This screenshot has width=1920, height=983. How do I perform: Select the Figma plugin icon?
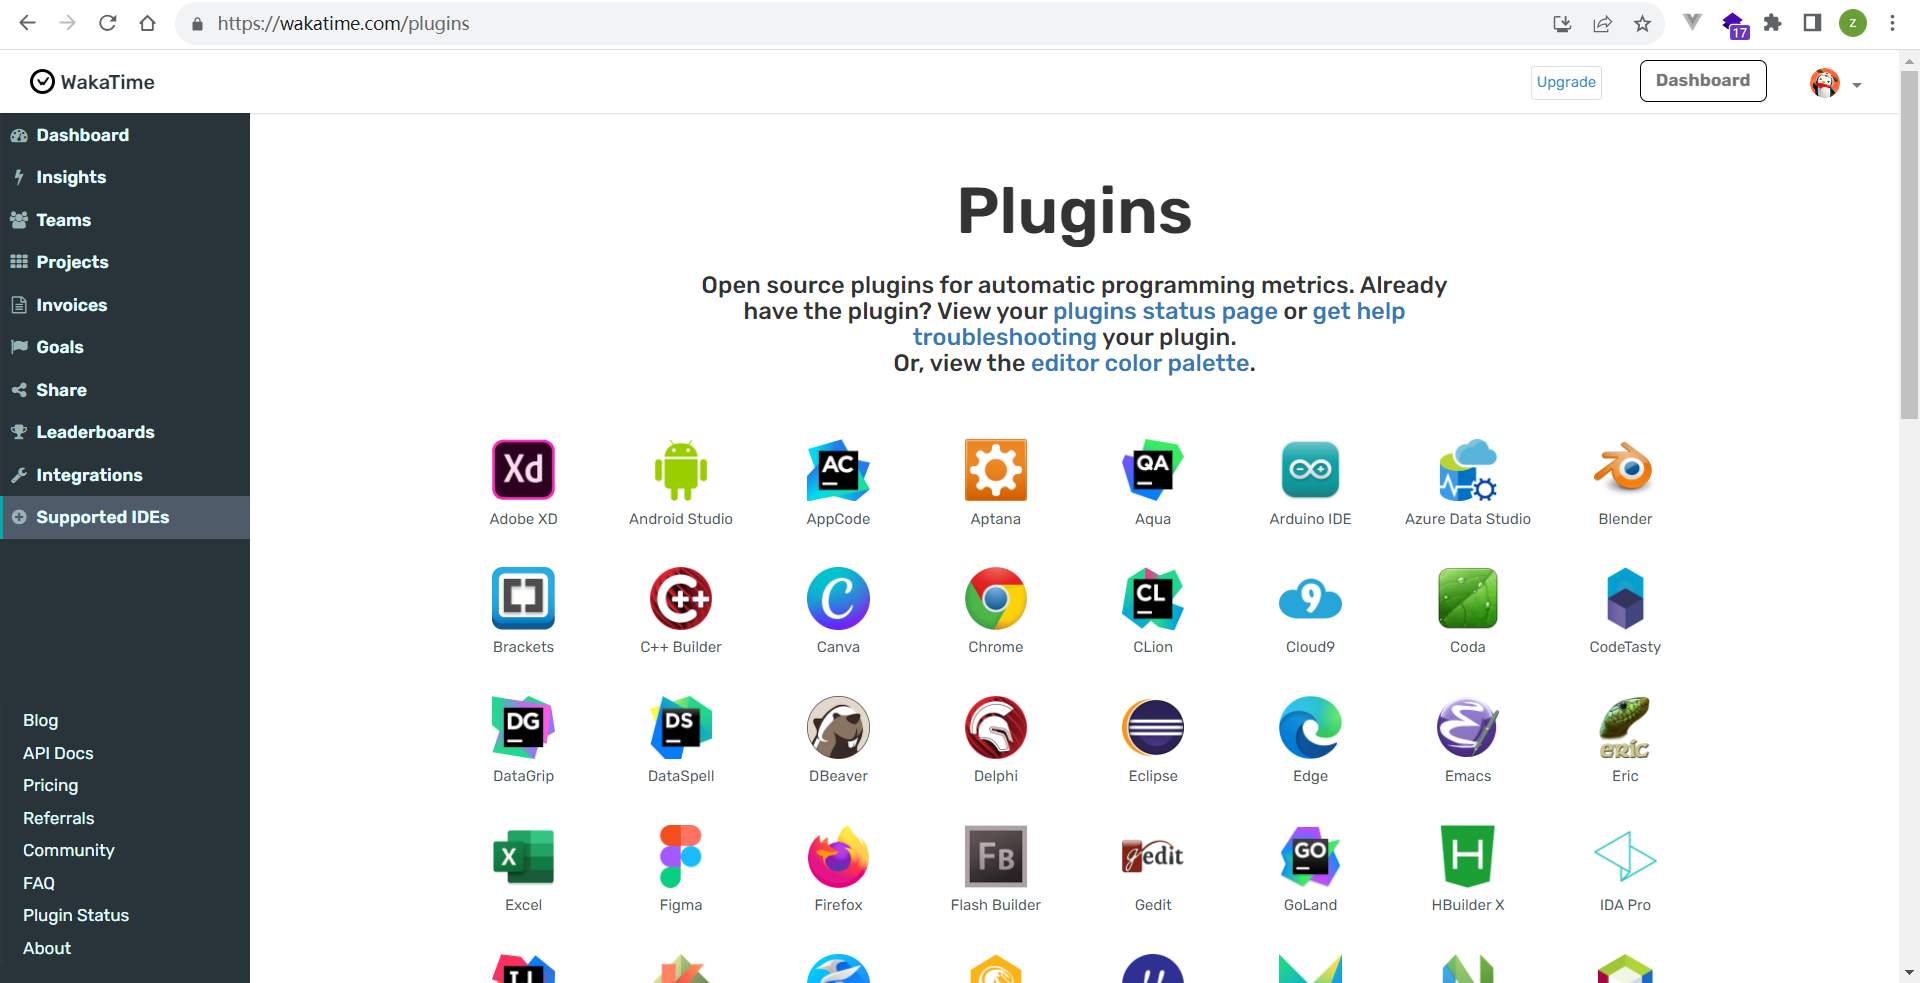(x=681, y=856)
